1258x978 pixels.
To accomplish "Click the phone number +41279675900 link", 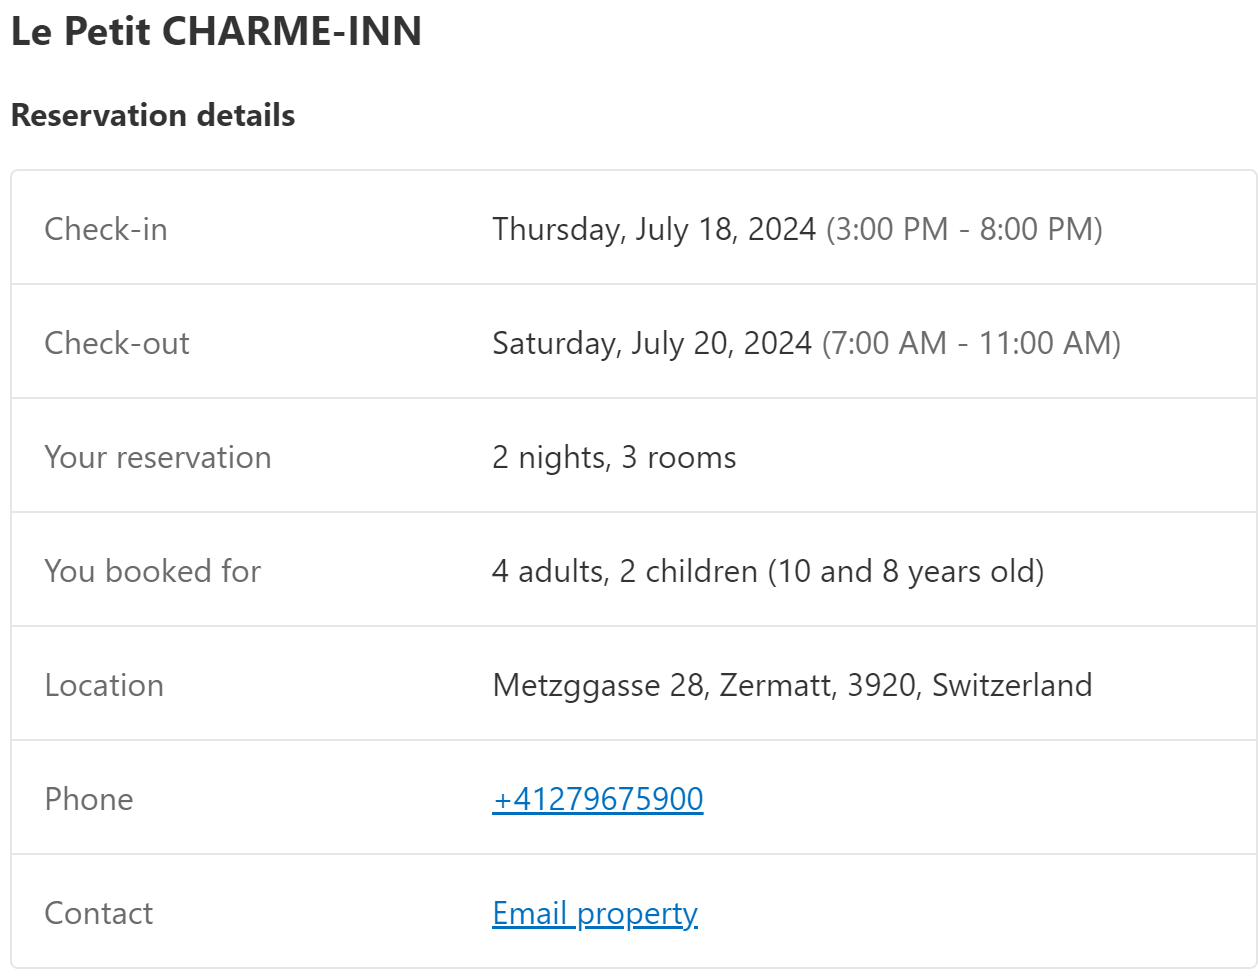I will click(x=598, y=799).
